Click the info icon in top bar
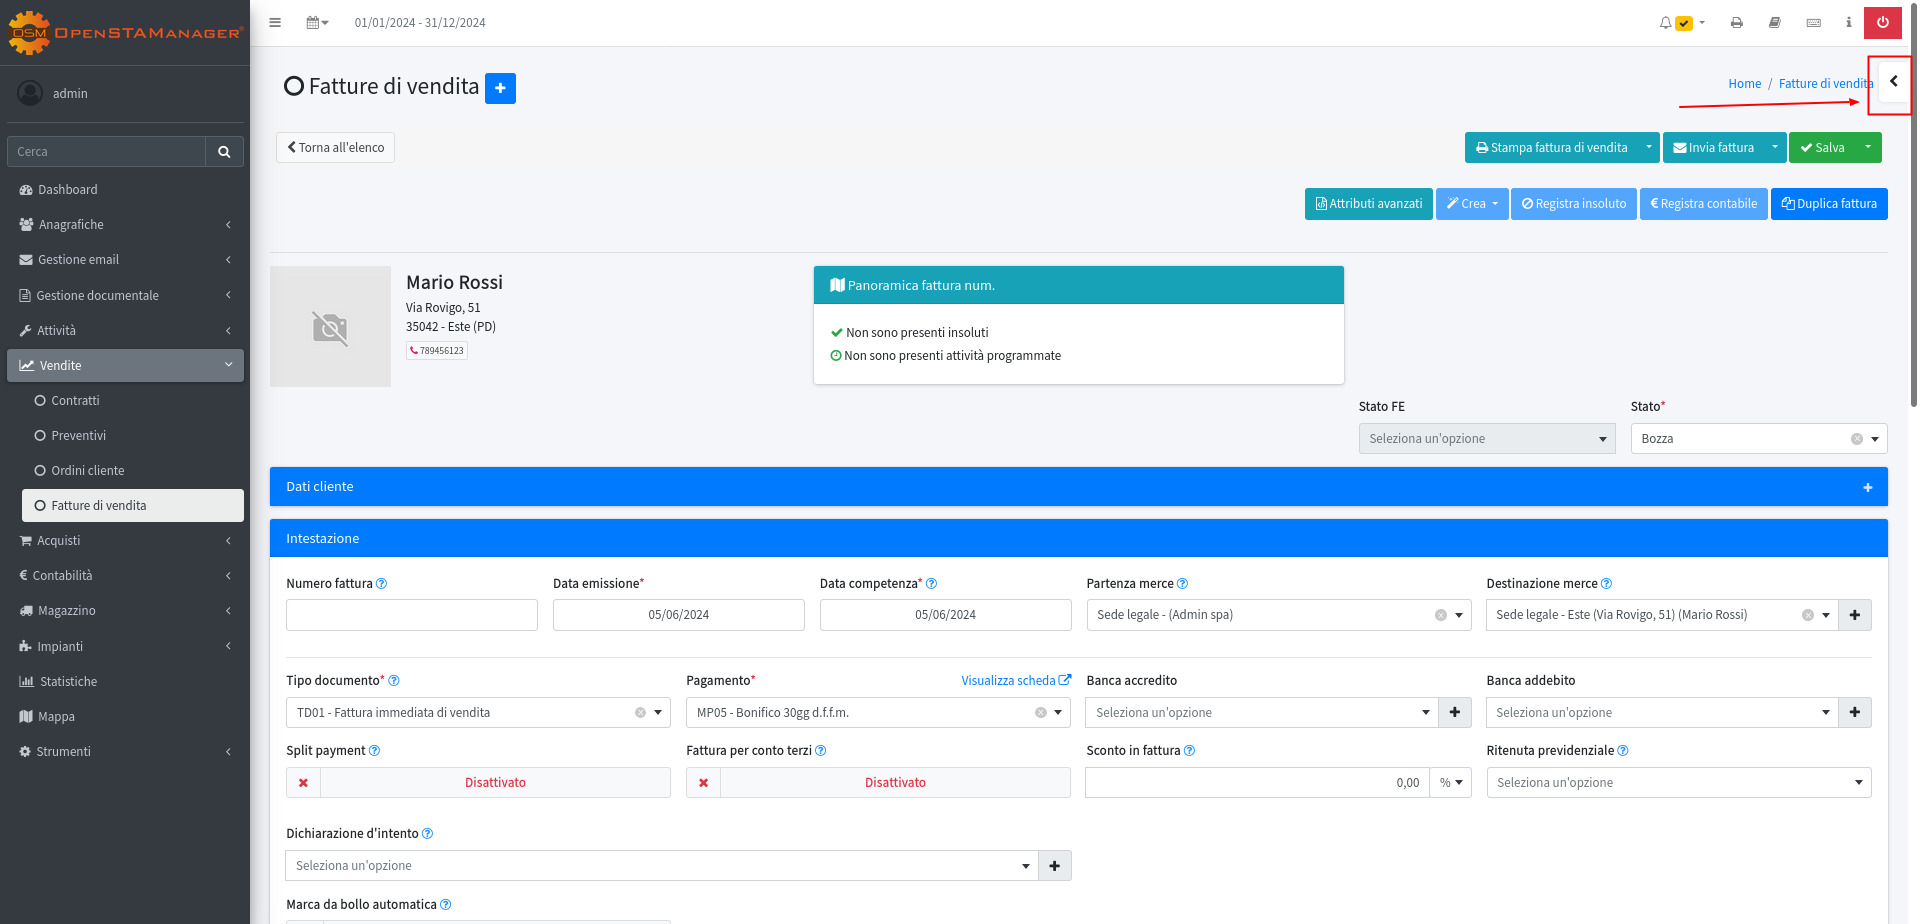1920x924 pixels. click(x=1848, y=23)
